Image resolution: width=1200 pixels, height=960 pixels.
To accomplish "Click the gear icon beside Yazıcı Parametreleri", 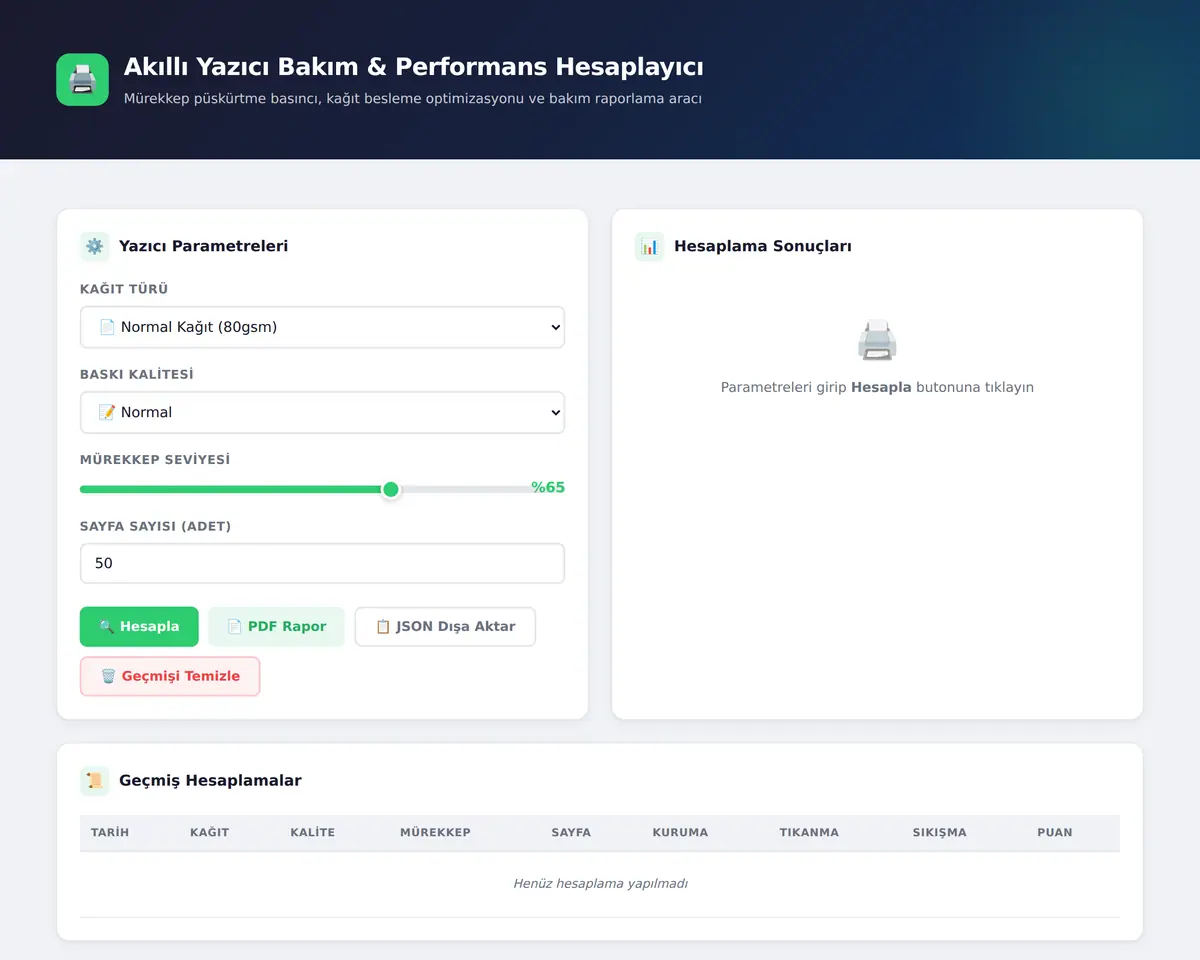I will pos(95,246).
